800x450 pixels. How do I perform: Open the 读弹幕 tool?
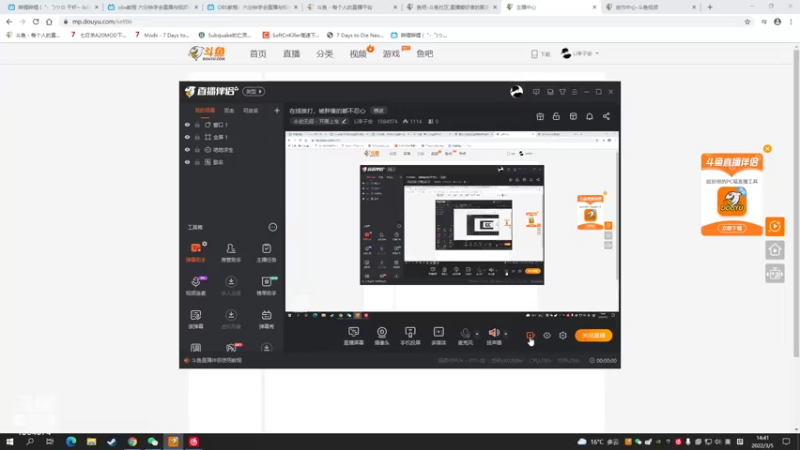click(x=196, y=319)
